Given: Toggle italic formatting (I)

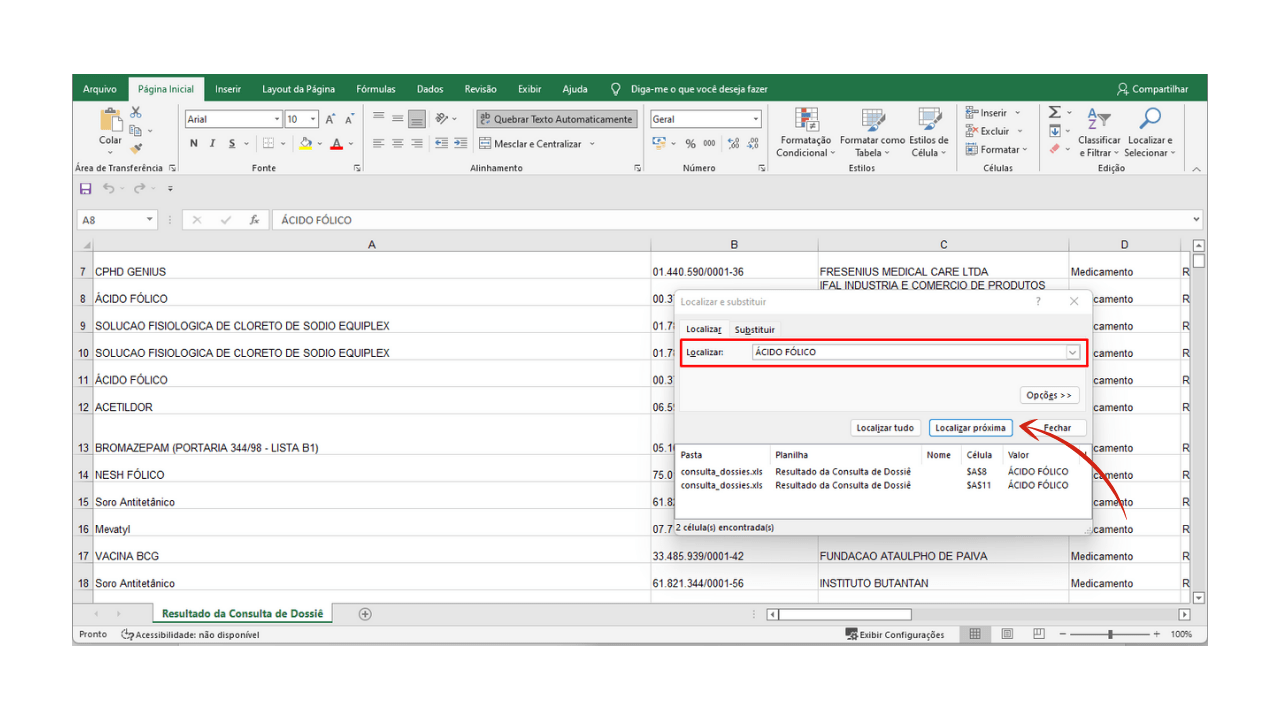Looking at the screenshot, I should point(213,144).
